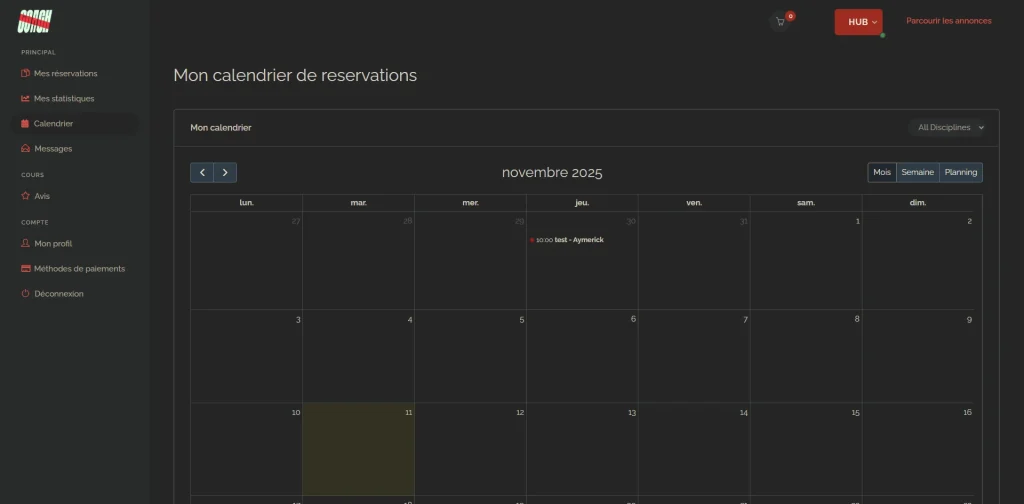
Task: Go to next month arrow
Action: pyautogui.click(x=225, y=172)
